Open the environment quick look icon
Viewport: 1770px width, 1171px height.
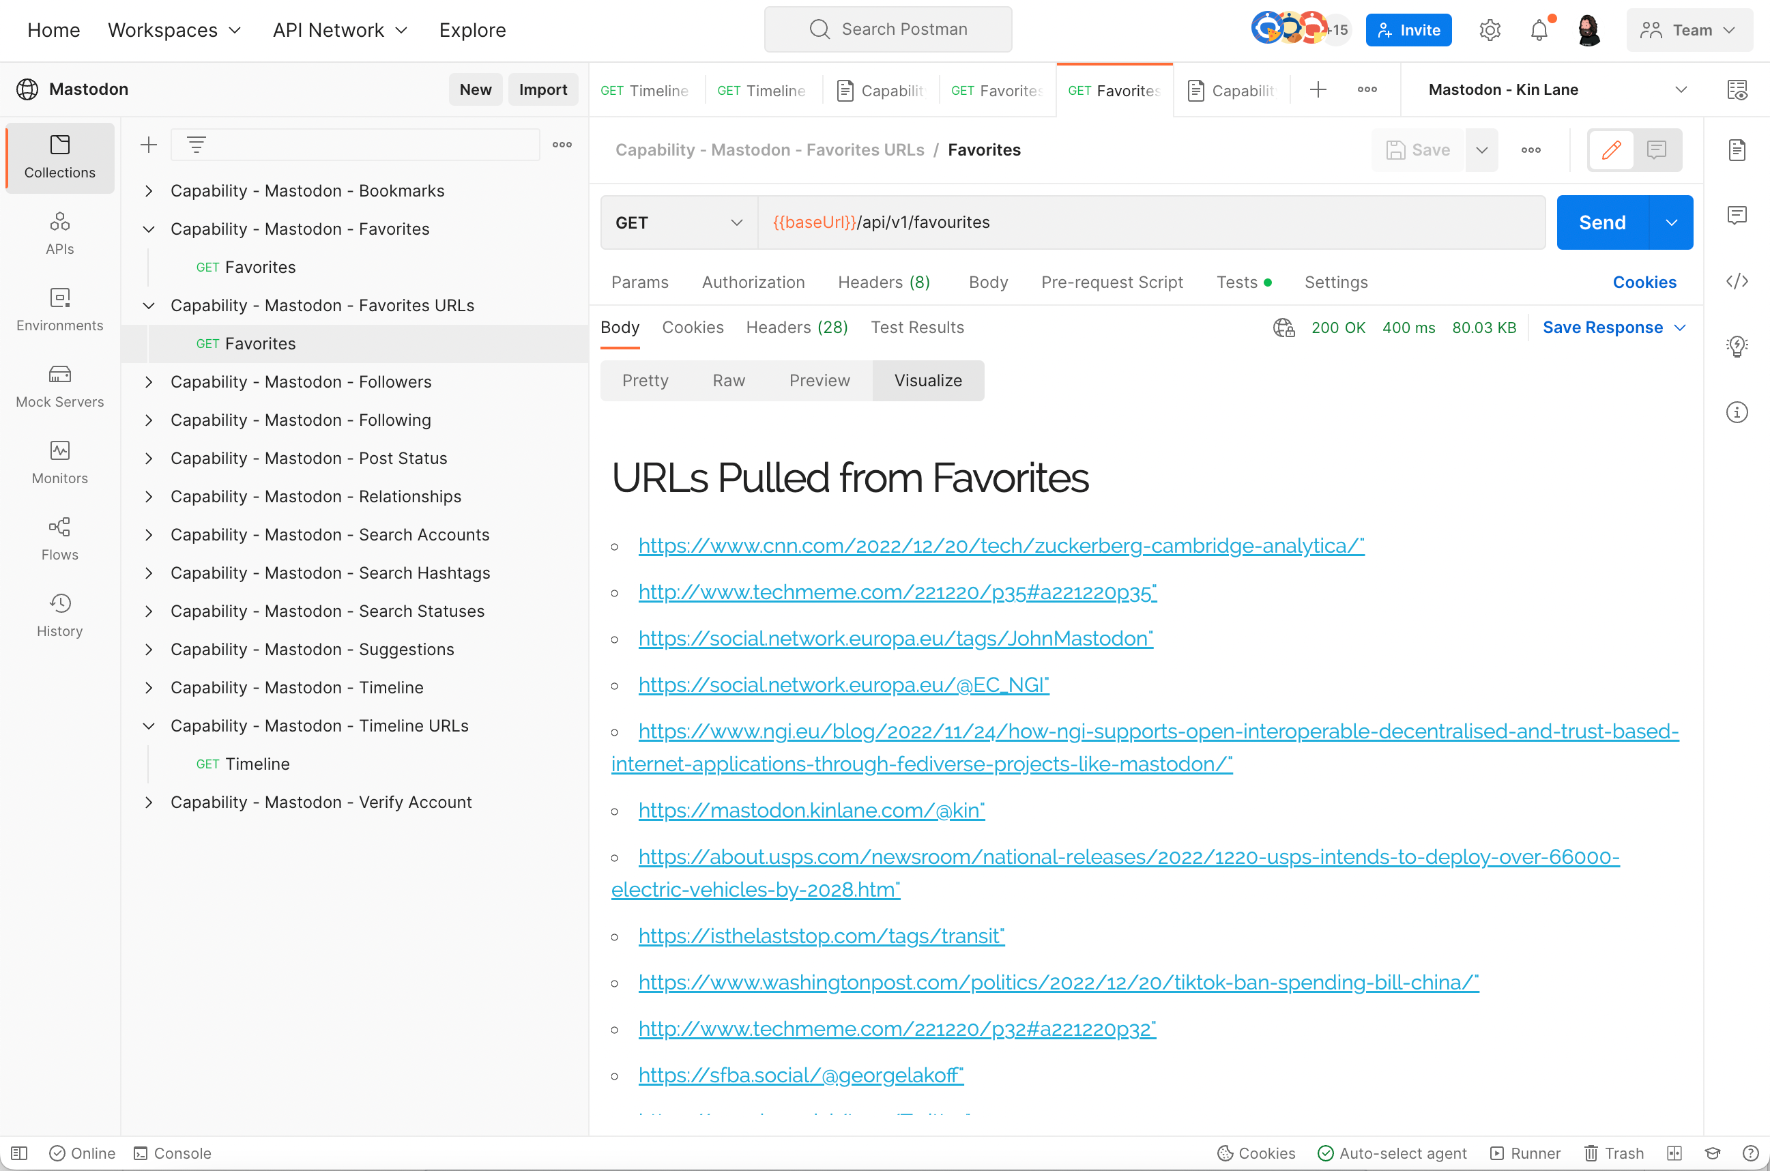(1738, 90)
